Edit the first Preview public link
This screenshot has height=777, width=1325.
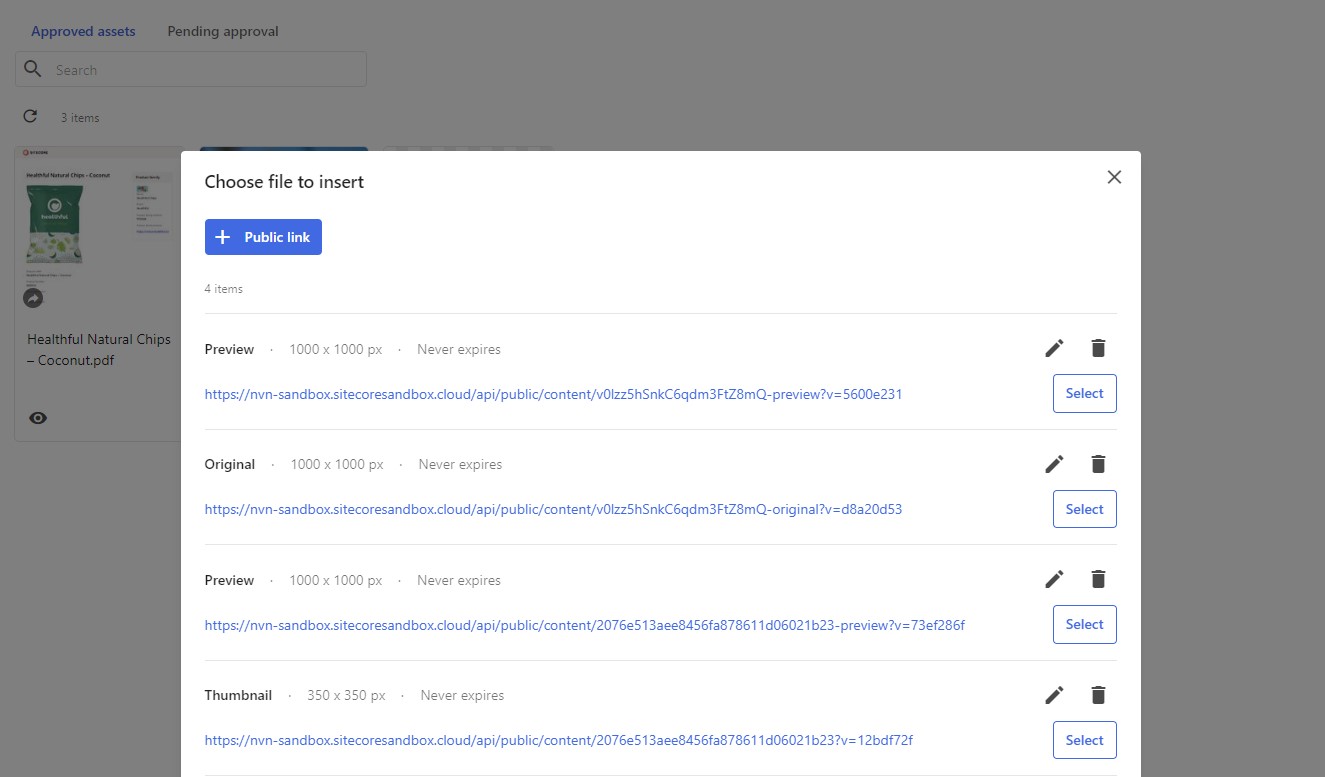1053,347
